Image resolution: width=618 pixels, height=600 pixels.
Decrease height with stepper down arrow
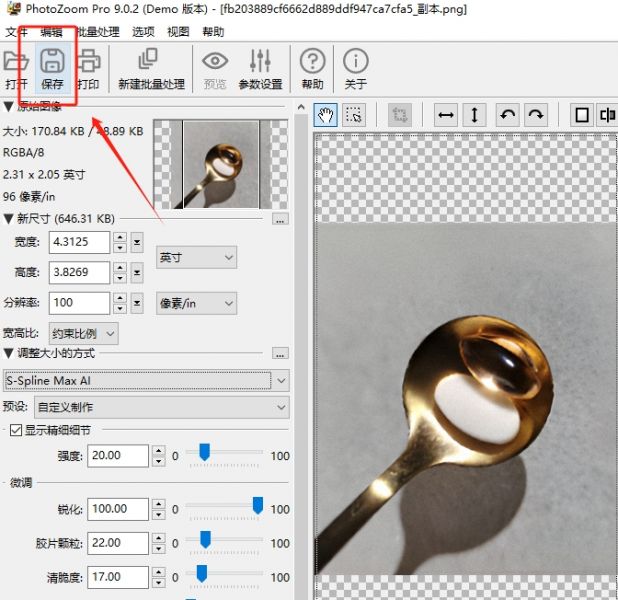[x=120, y=278]
